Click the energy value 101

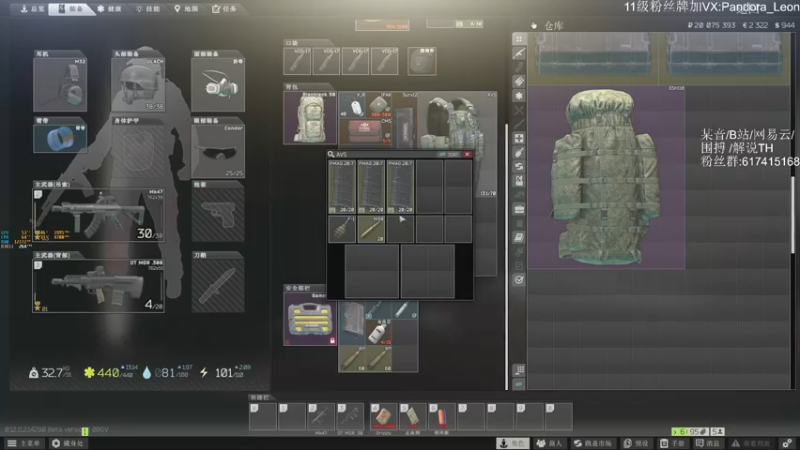point(225,373)
